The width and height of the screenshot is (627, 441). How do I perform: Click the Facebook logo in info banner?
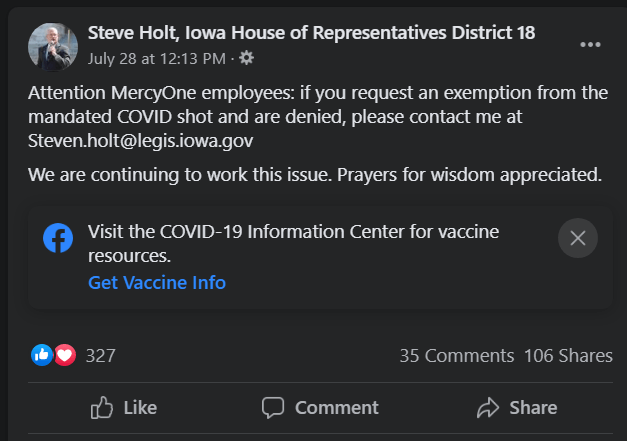click(x=58, y=238)
